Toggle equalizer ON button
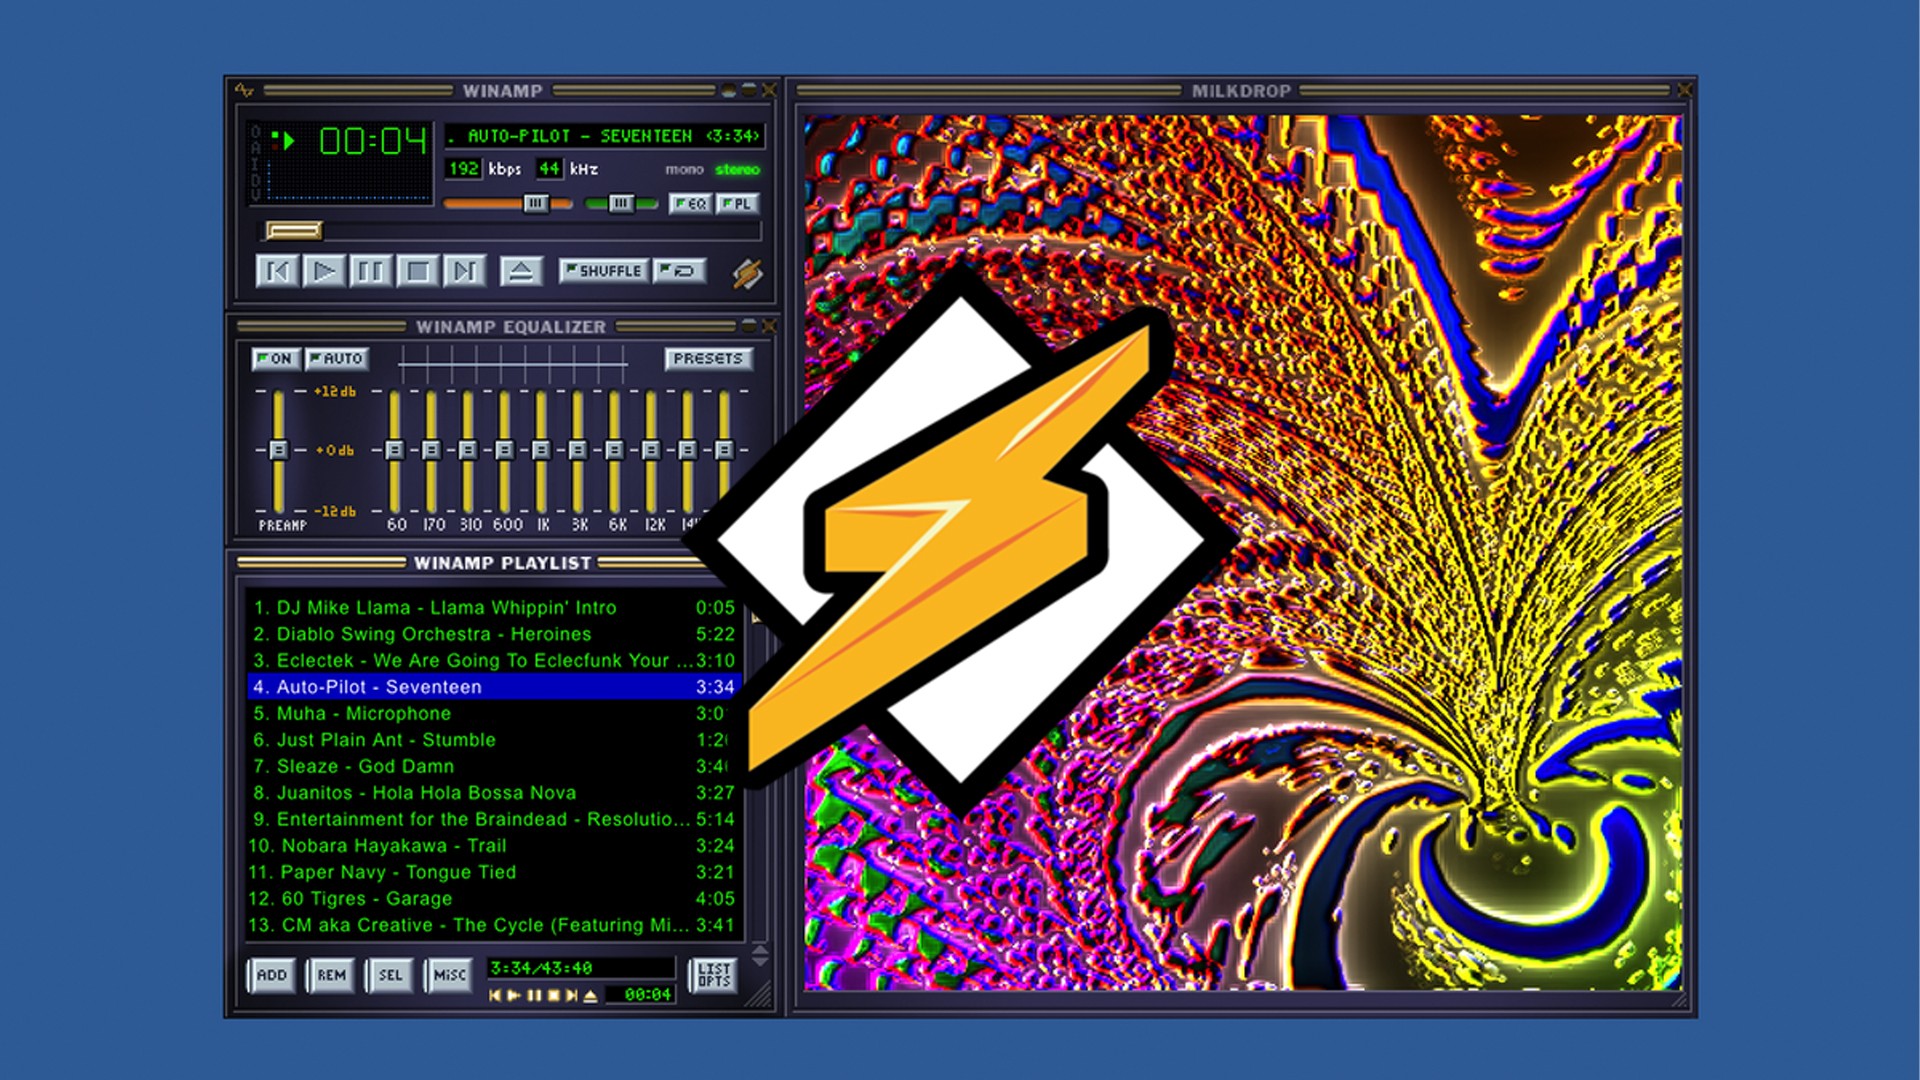Screen dimensions: 1920x1080 [x=275, y=359]
